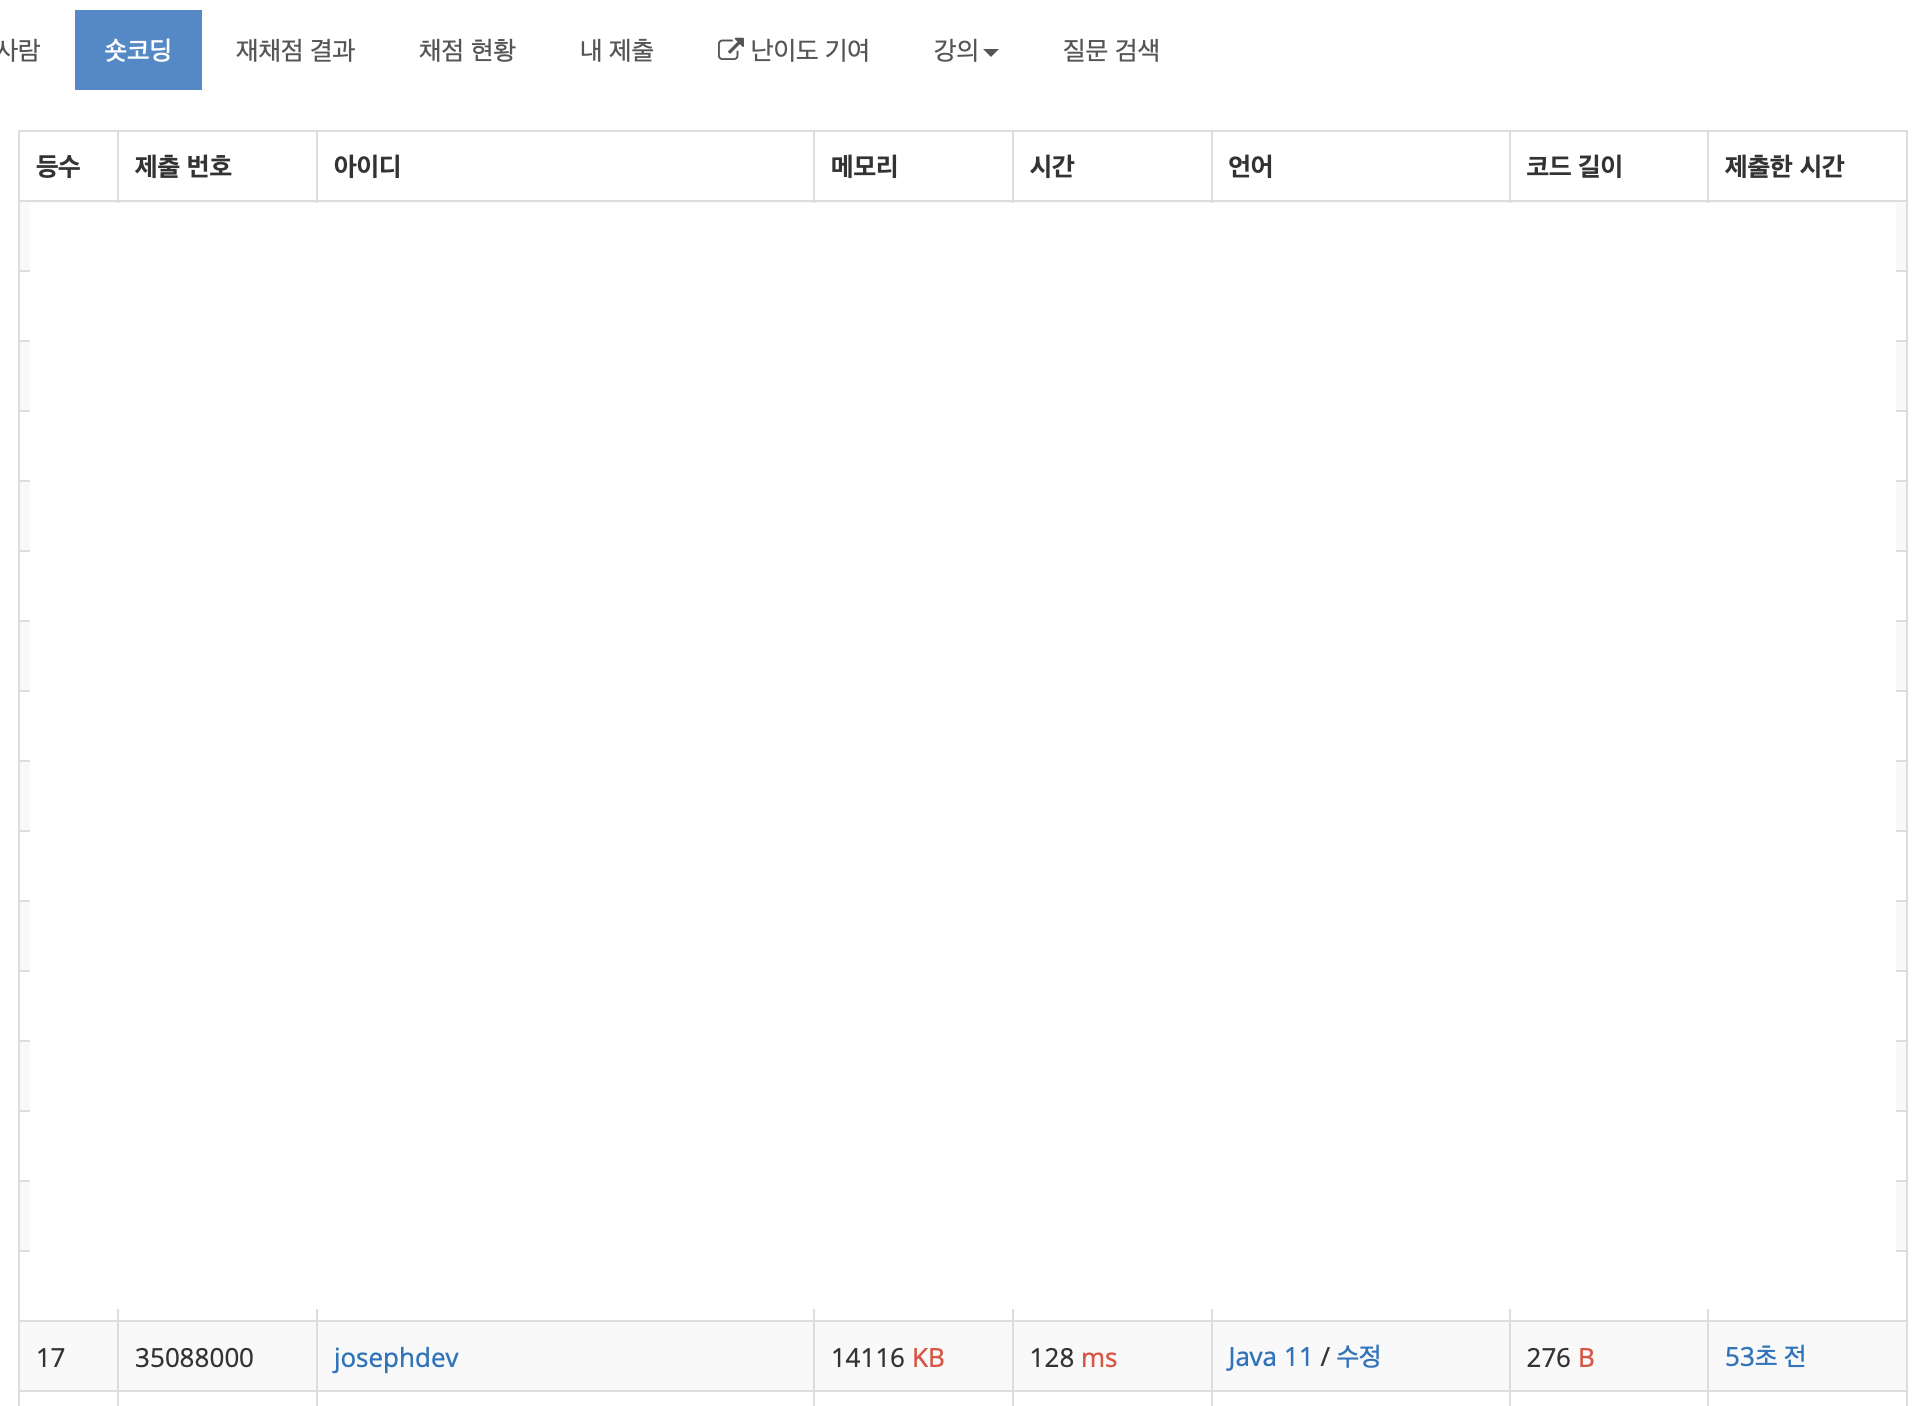This screenshot has height=1406, width=1924.
Task: Click the external link icon beside 난이도 기여
Action: tap(730, 49)
